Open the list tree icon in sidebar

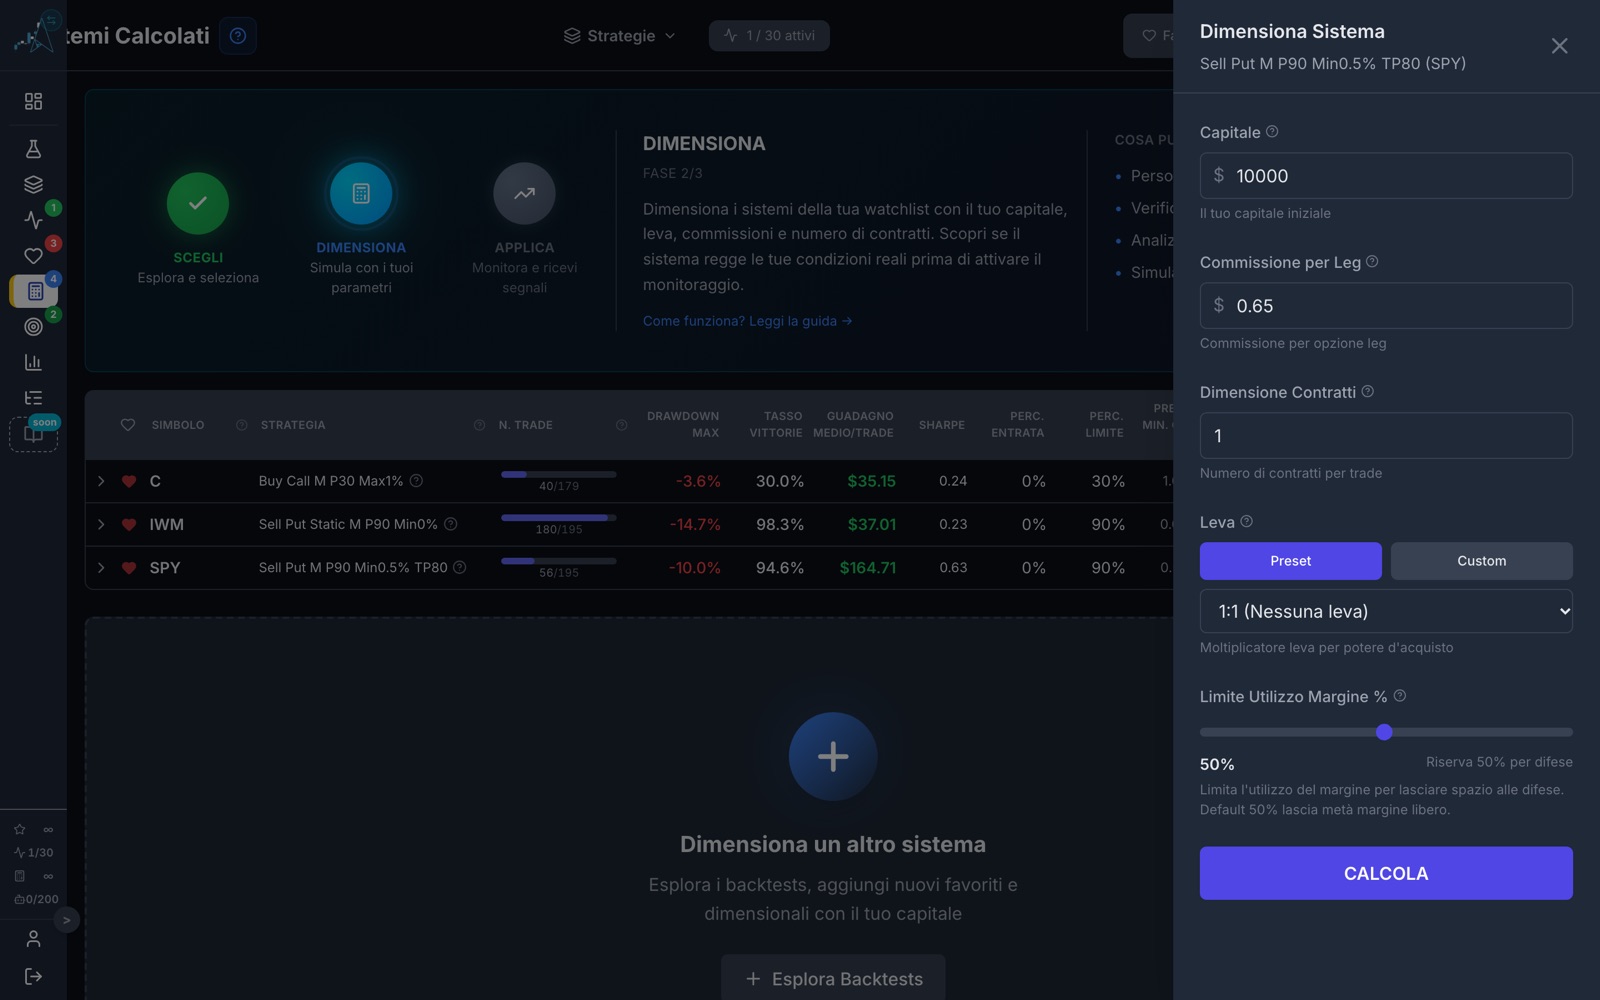click(x=33, y=398)
